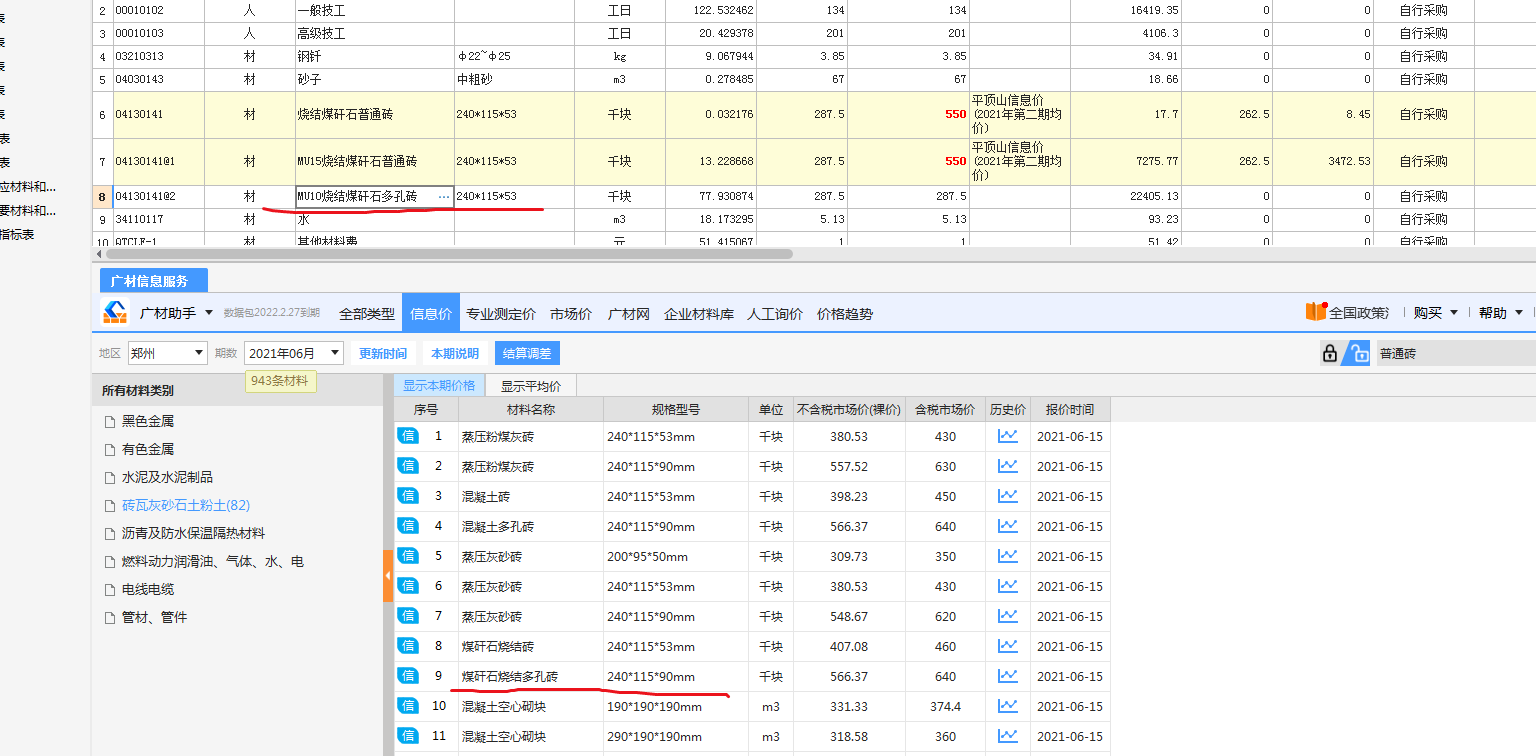Click 信 badge in row 5 蒸压灰砂砖
The height and width of the screenshot is (756, 1536).
pyautogui.click(x=407, y=556)
